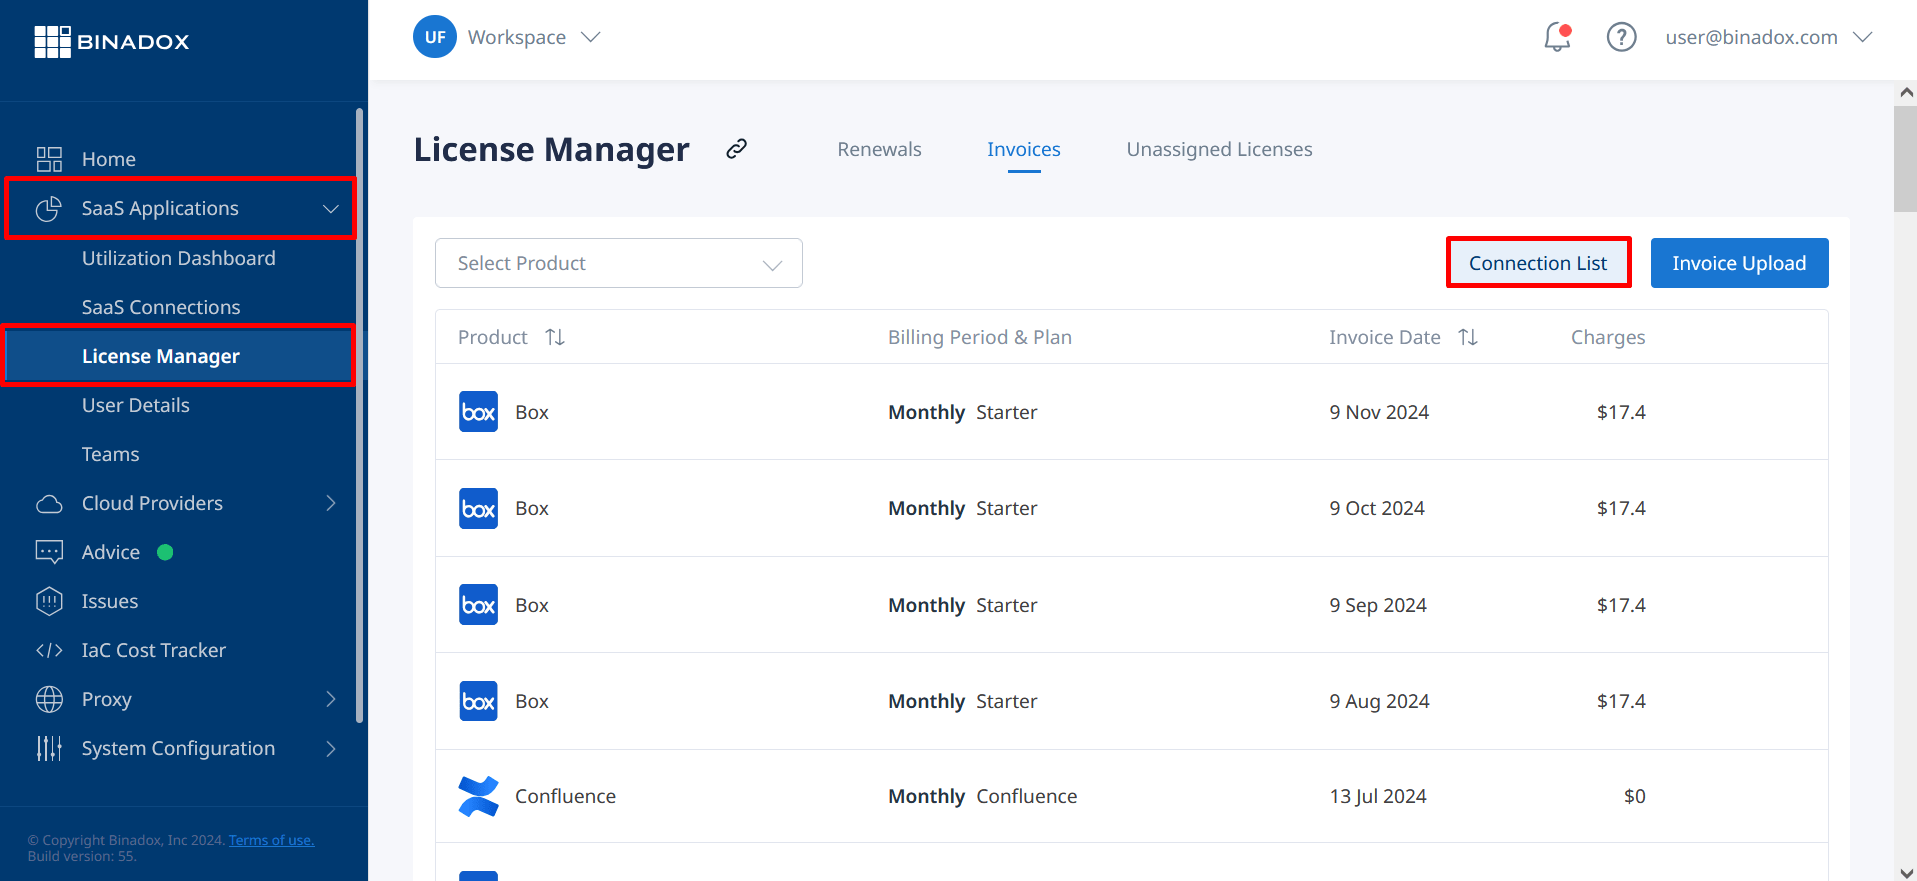Image resolution: width=1917 pixels, height=881 pixels.
Task: Click $17.4 charge in 9 Nov row
Action: pyautogui.click(x=1621, y=412)
